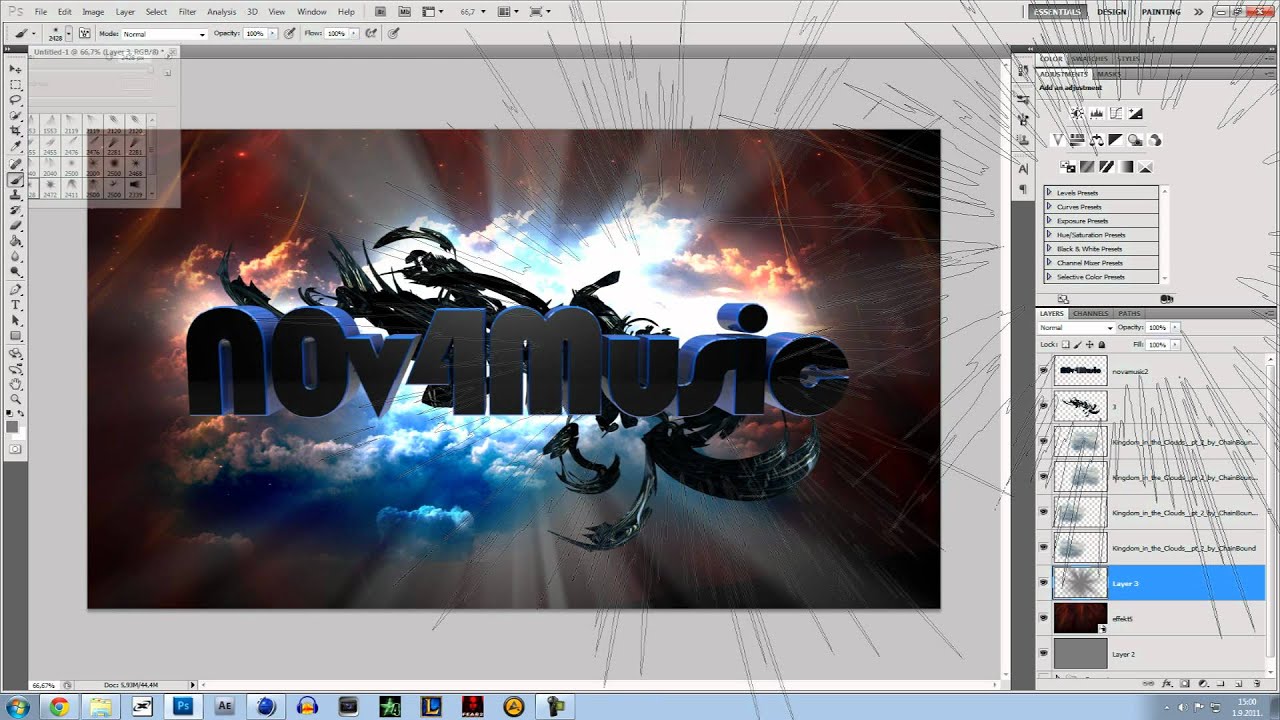This screenshot has width=1280, height=720.
Task: Expand Channel Mixer Presets
Action: pyautogui.click(x=1049, y=262)
